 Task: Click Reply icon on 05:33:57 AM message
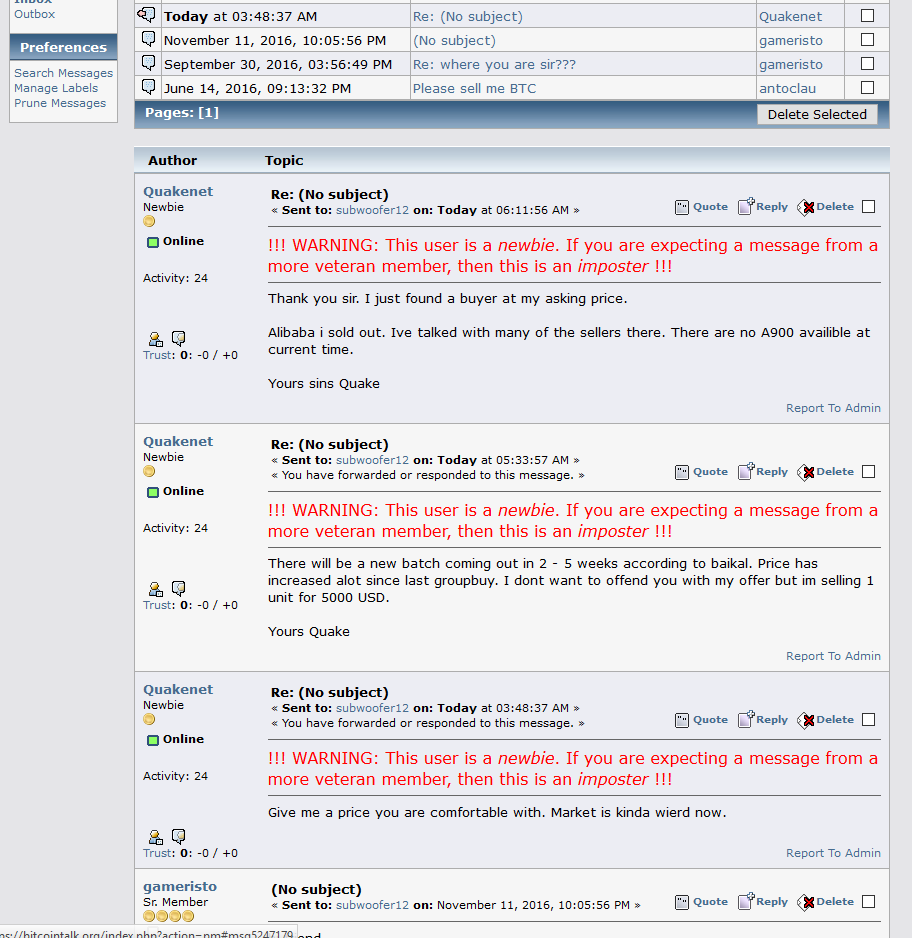746,471
